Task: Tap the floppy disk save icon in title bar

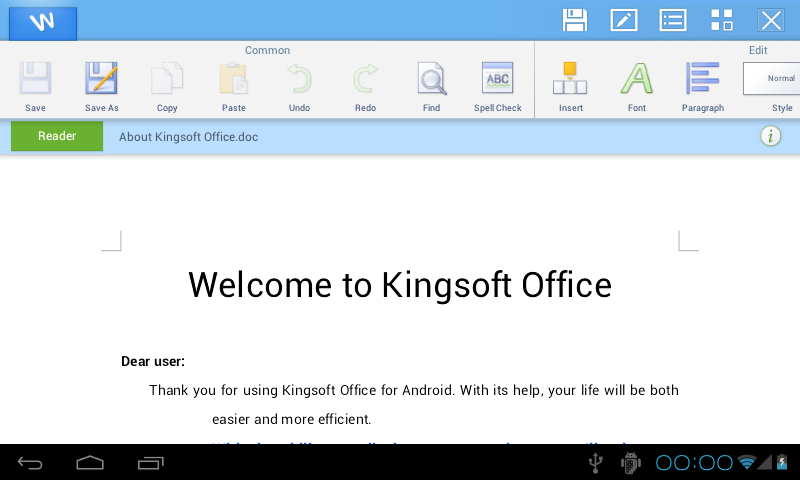Action: coord(575,21)
